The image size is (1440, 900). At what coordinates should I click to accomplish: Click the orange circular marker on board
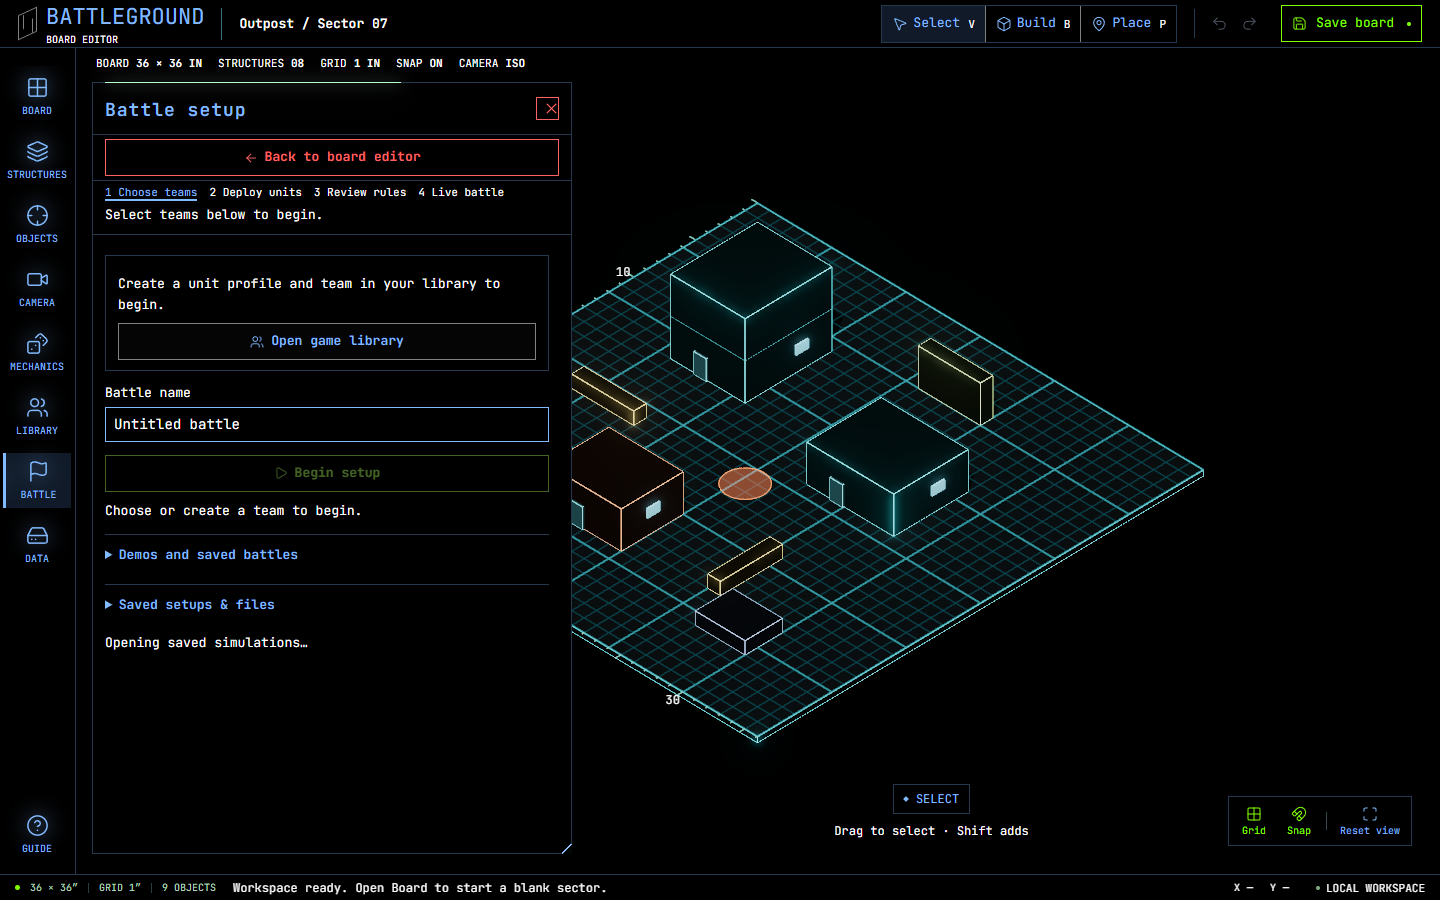click(745, 483)
